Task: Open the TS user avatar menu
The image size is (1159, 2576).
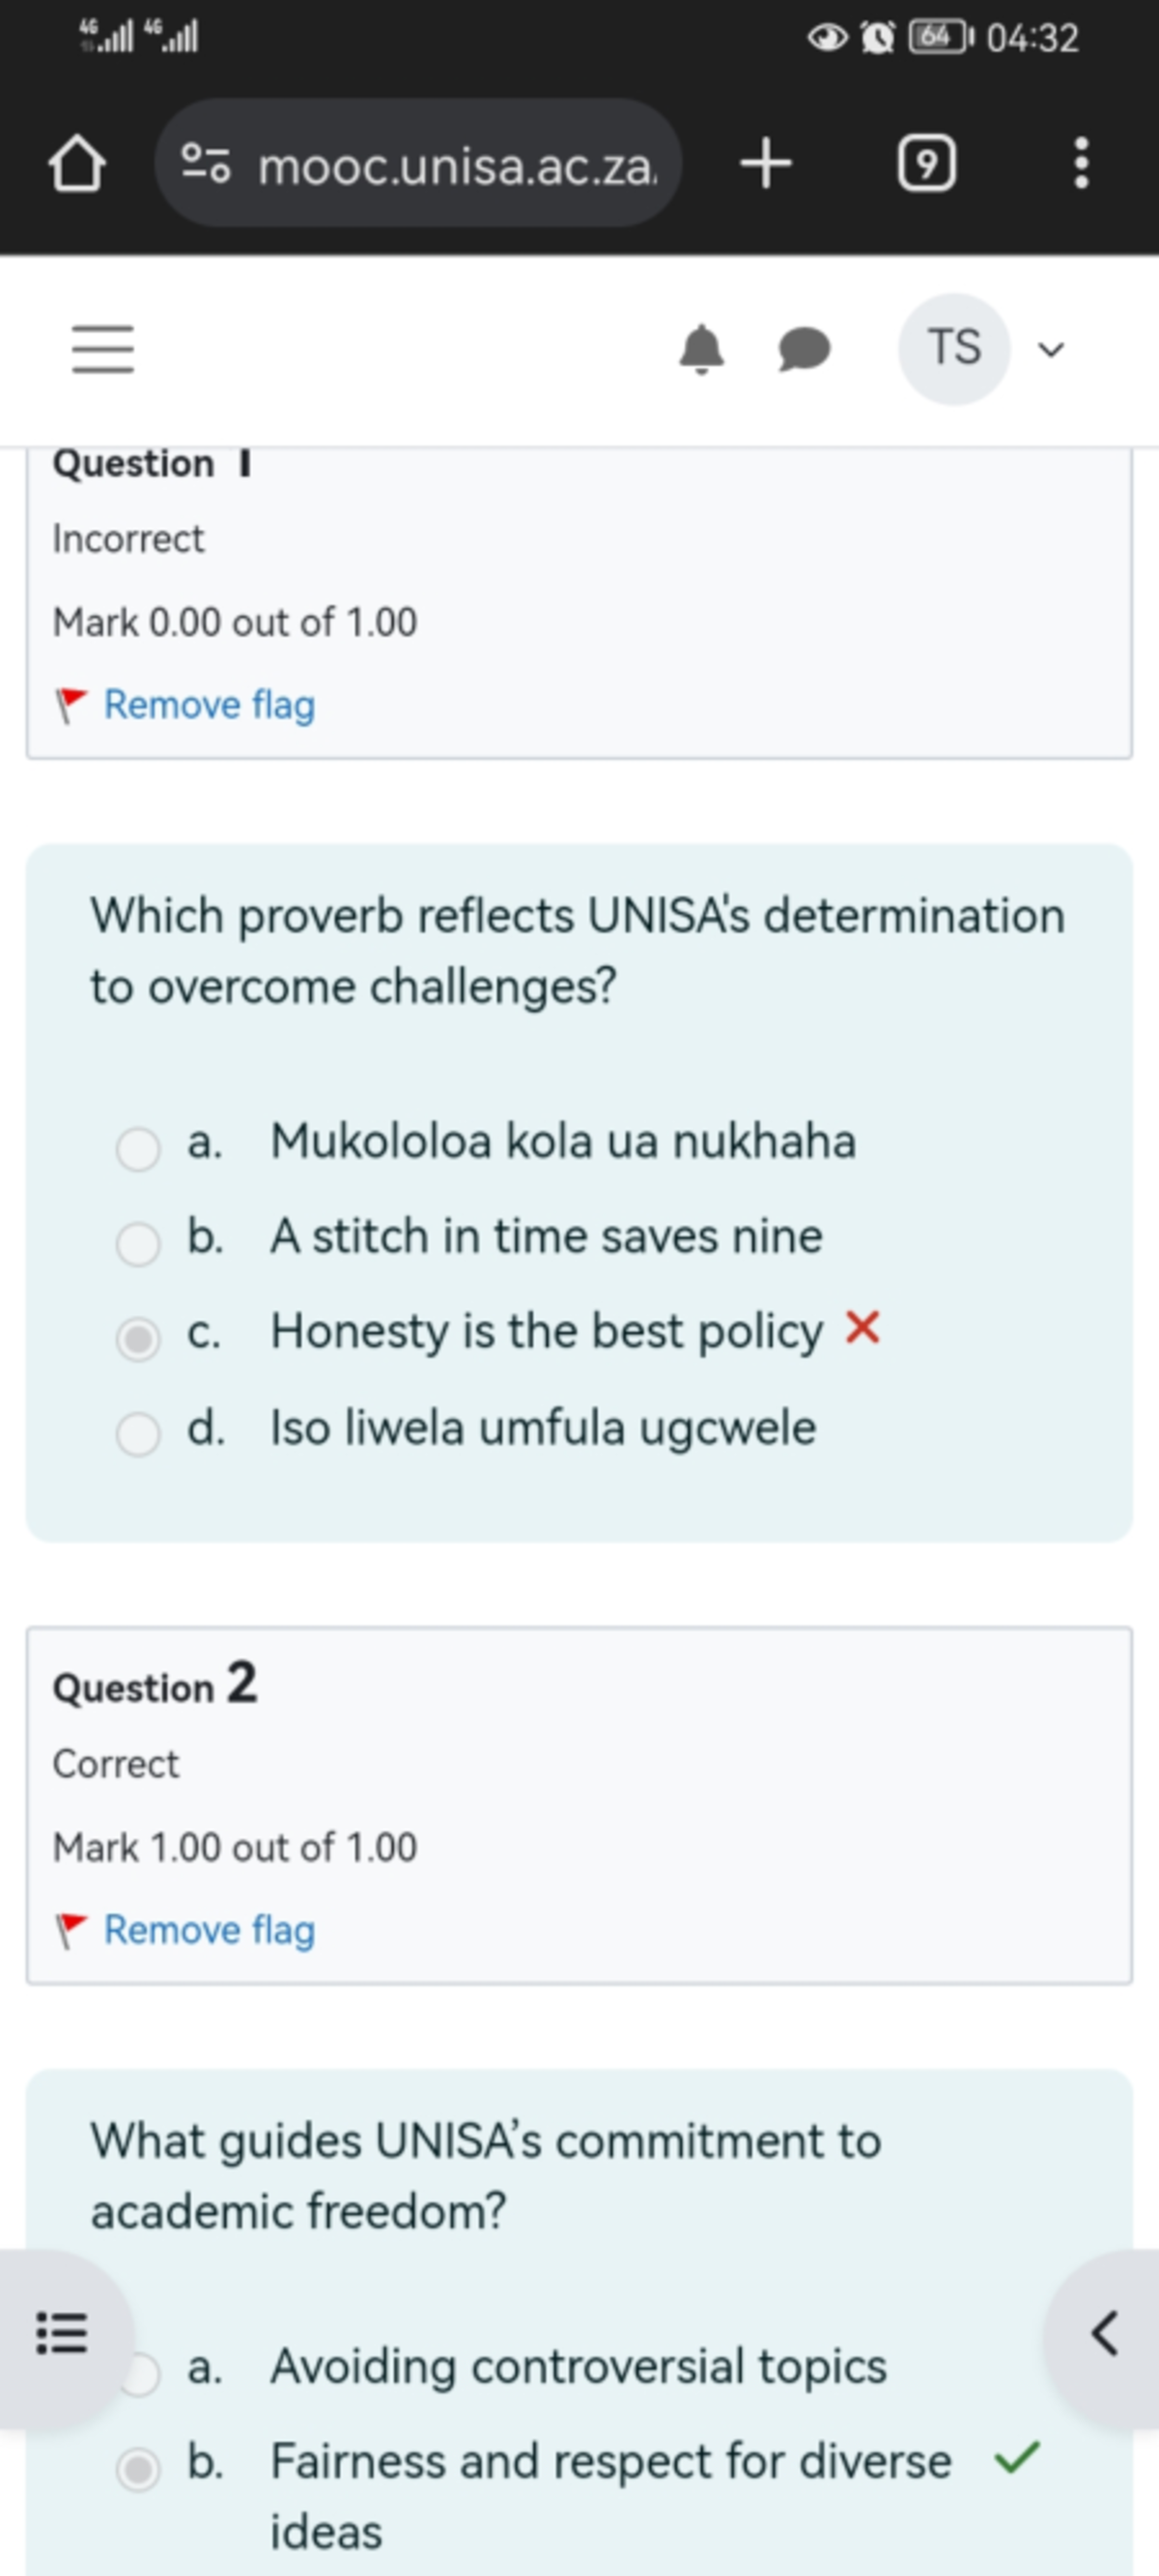Action: coord(954,349)
